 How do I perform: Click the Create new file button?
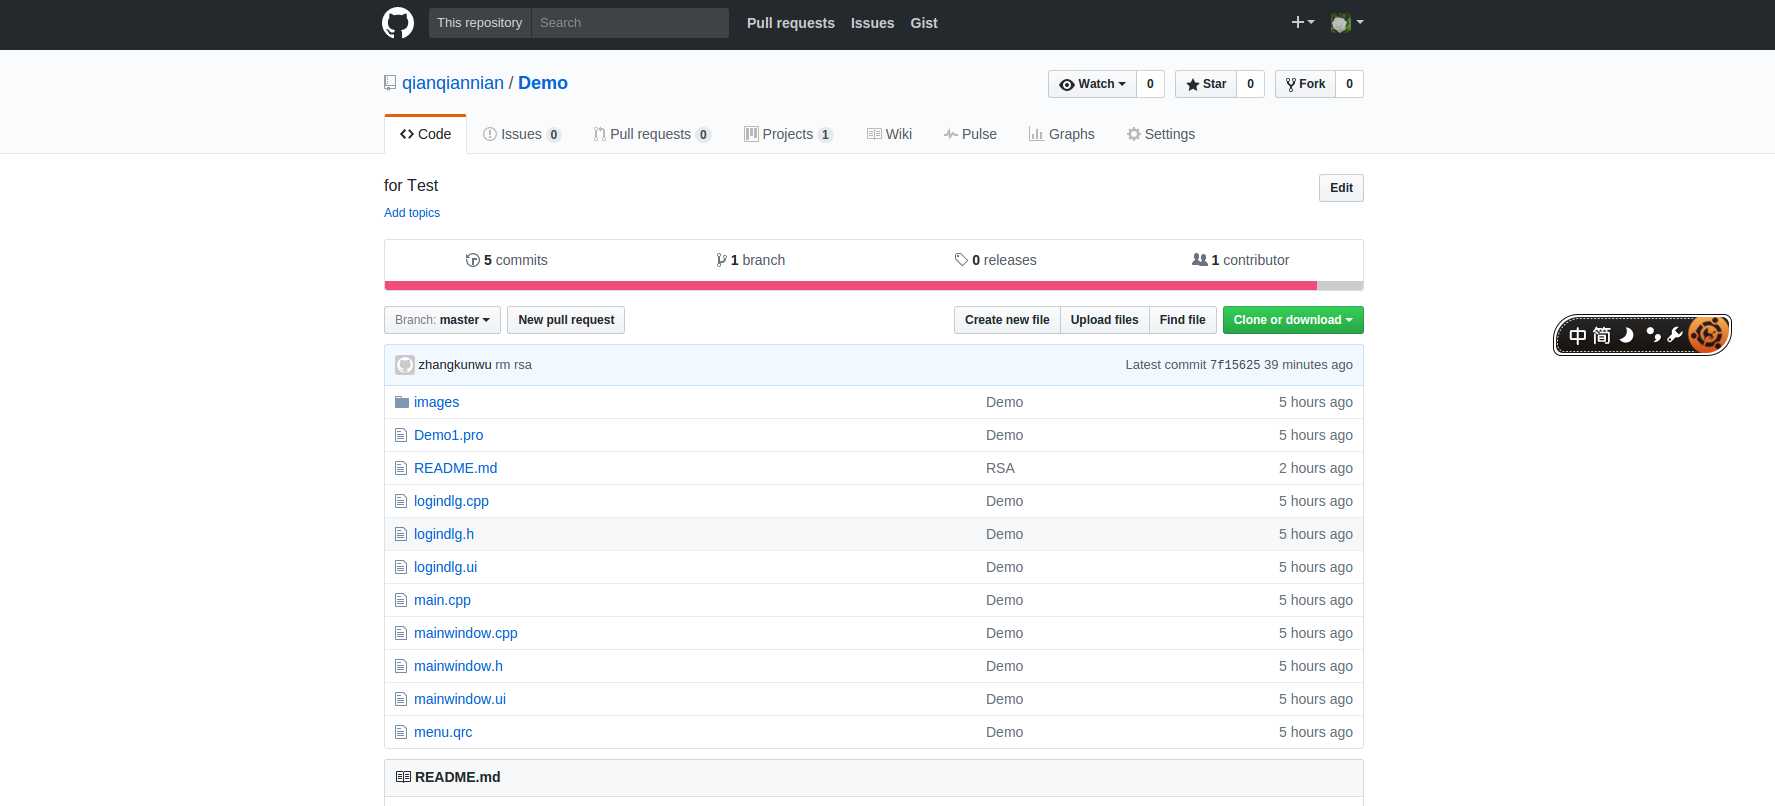(1007, 320)
